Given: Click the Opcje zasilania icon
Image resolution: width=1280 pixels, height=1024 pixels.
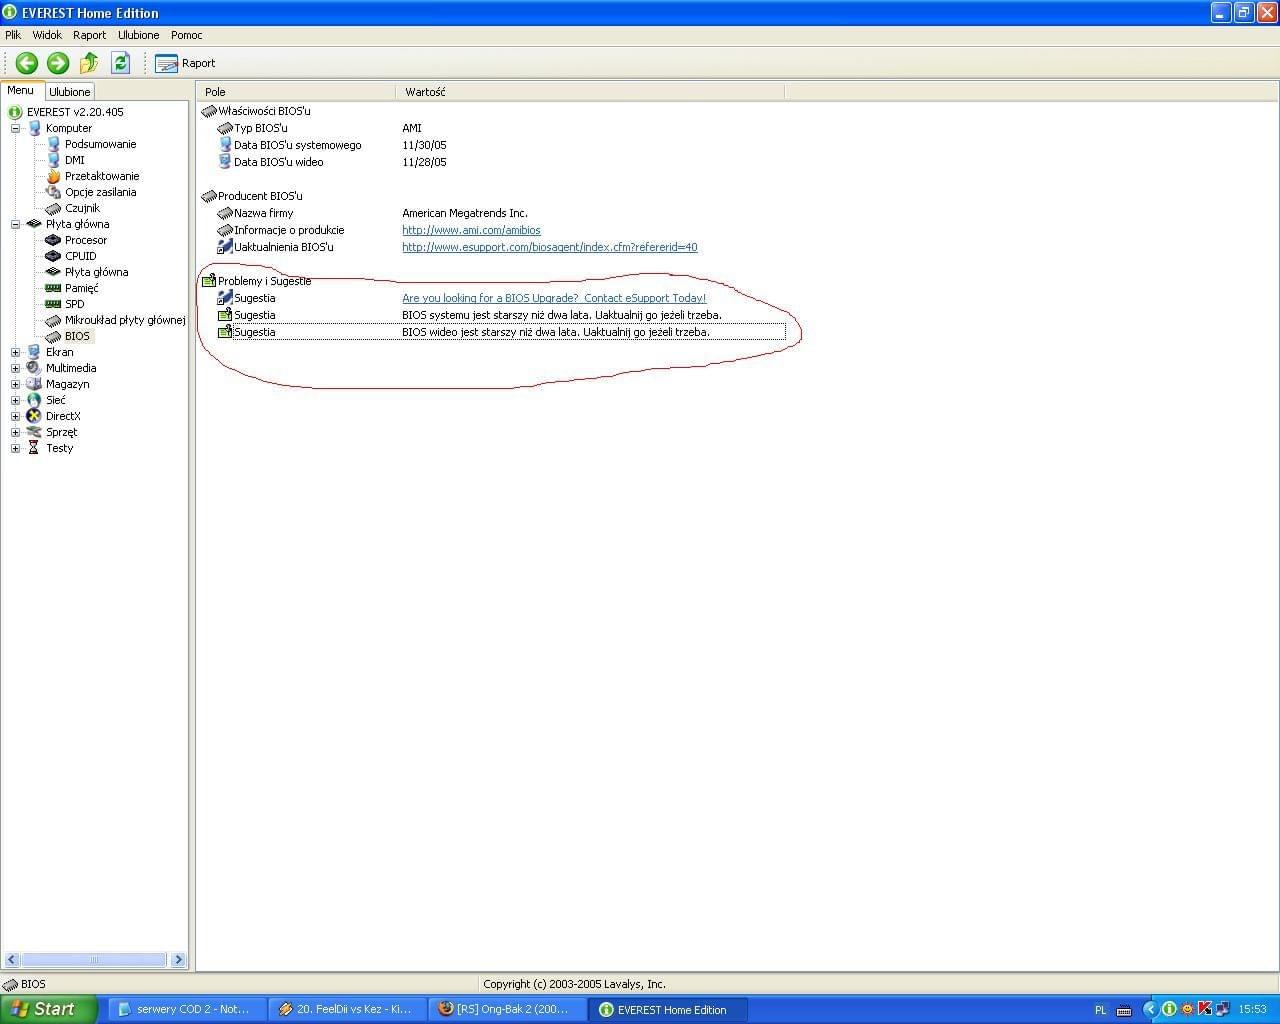Looking at the screenshot, I should coord(53,192).
